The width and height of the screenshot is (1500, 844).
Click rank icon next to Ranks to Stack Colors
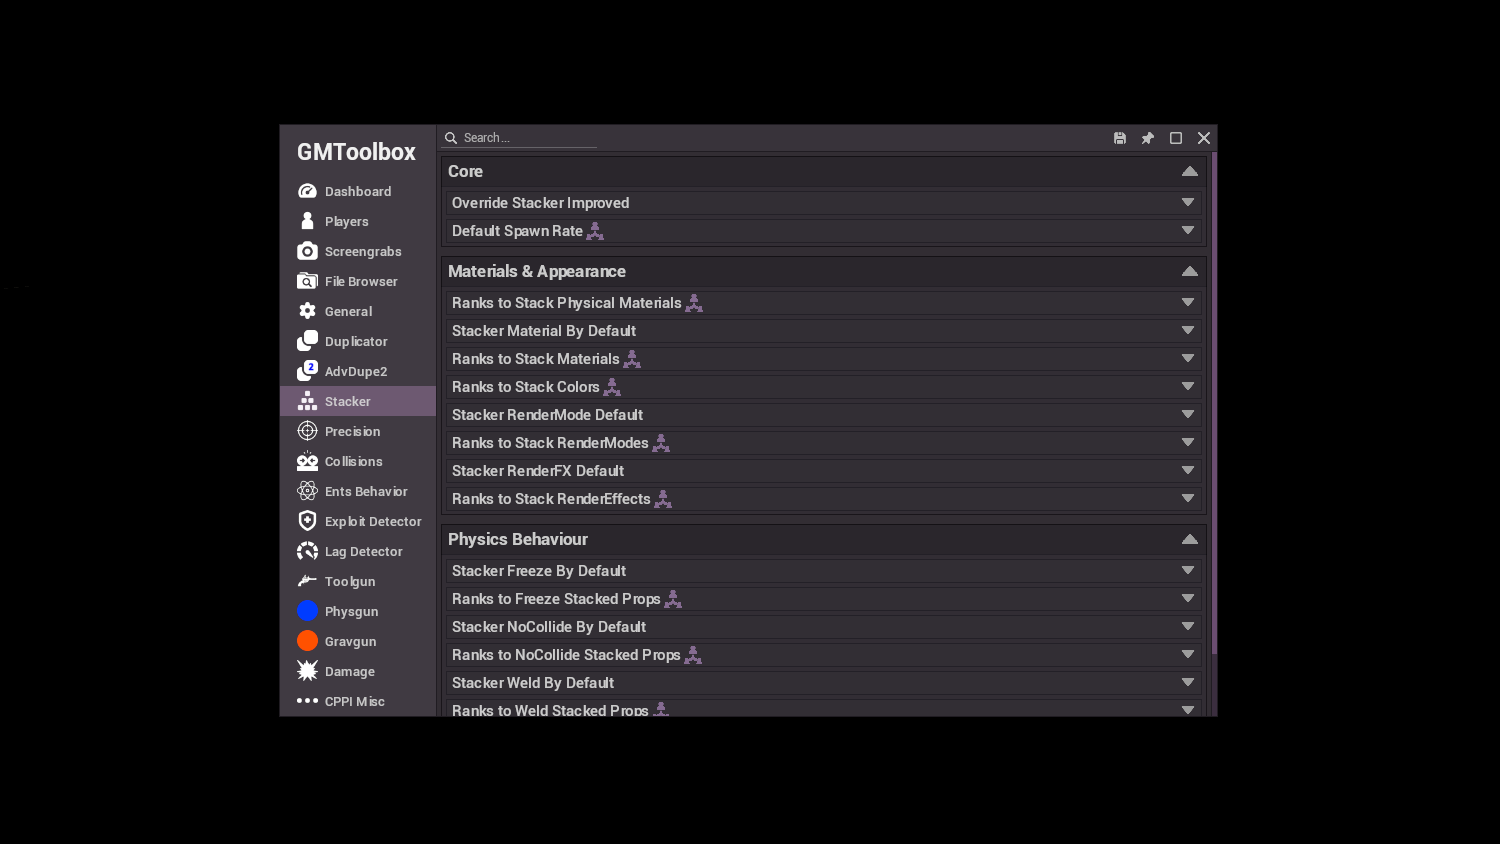[612, 387]
